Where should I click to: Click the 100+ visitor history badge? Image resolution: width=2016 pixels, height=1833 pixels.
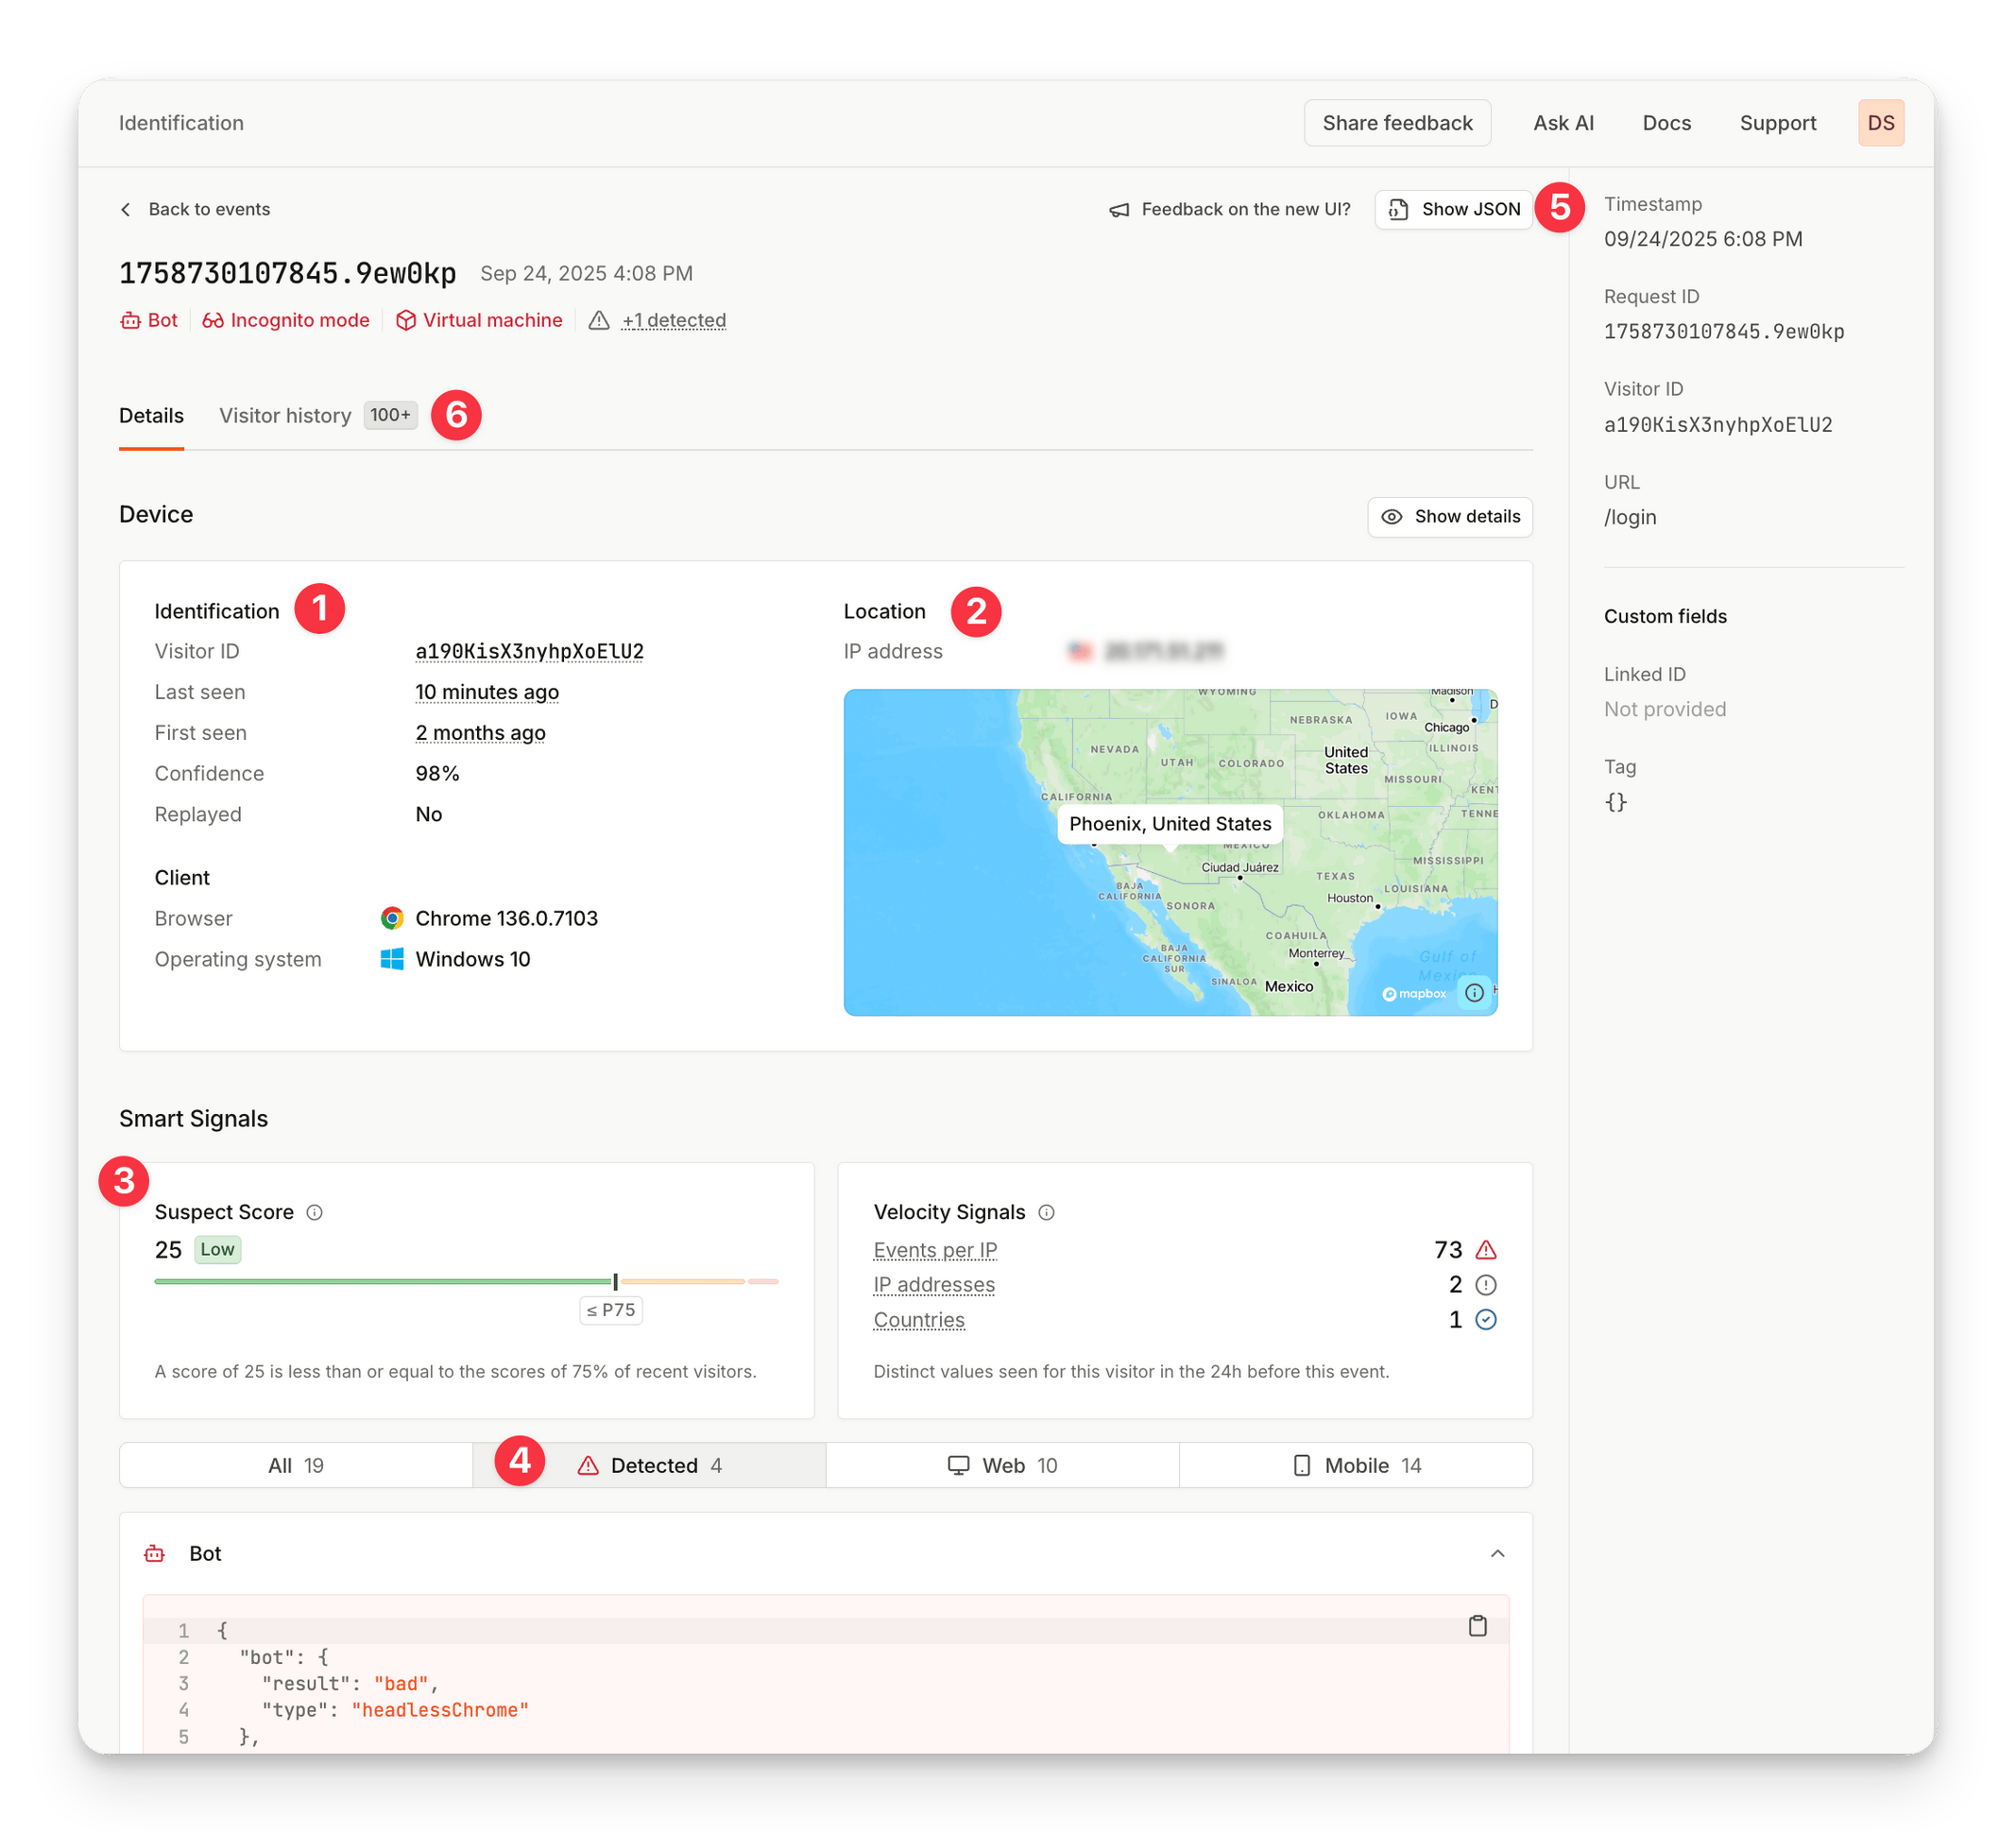tap(390, 416)
